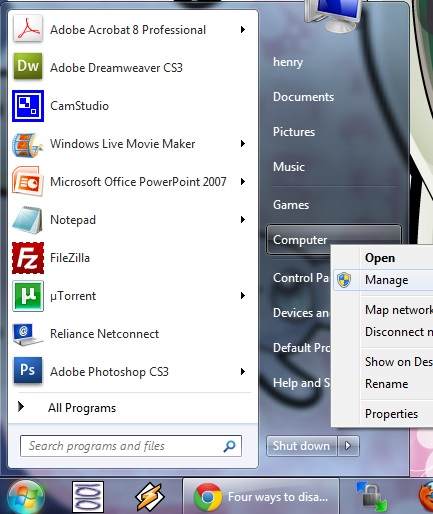Open Control Panel link
This screenshot has width=433, height=514.
[301, 278]
